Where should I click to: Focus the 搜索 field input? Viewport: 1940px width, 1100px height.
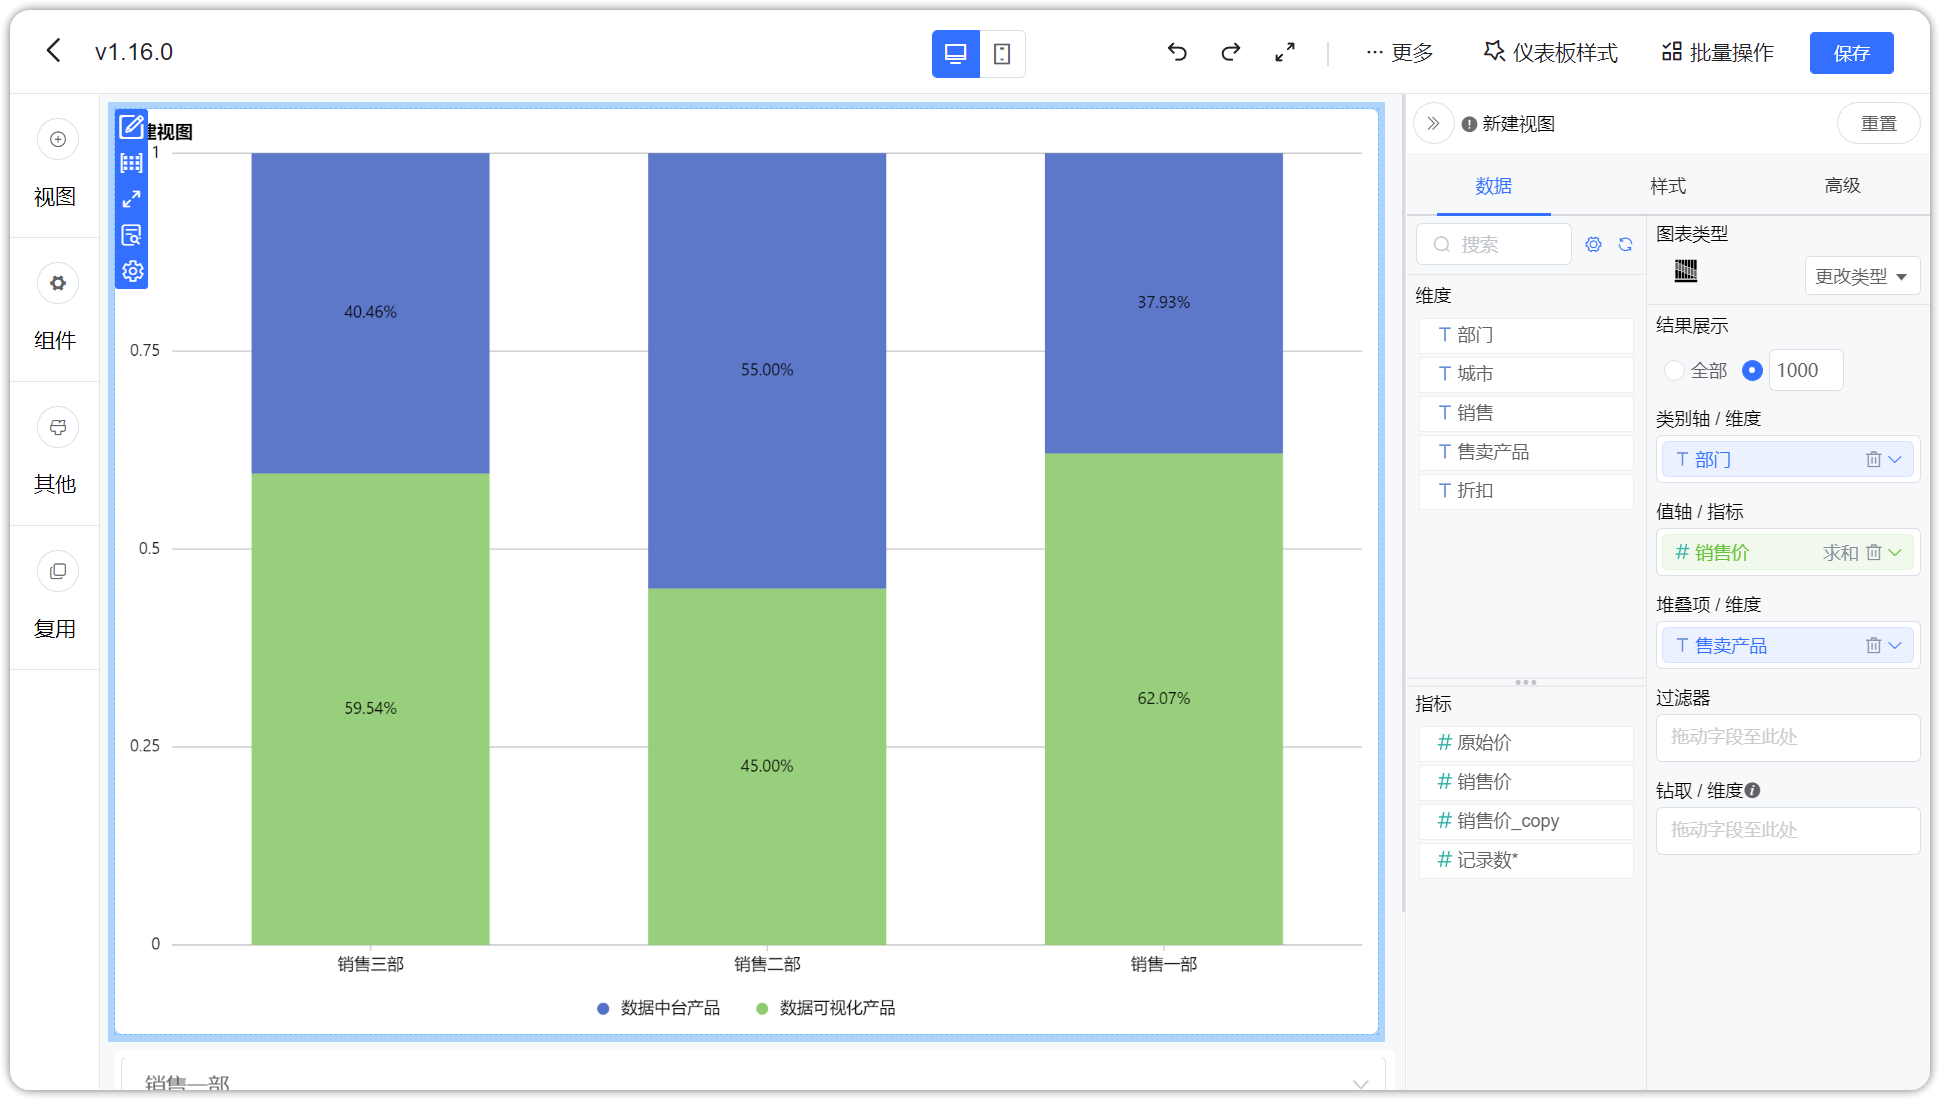pyautogui.click(x=1494, y=244)
